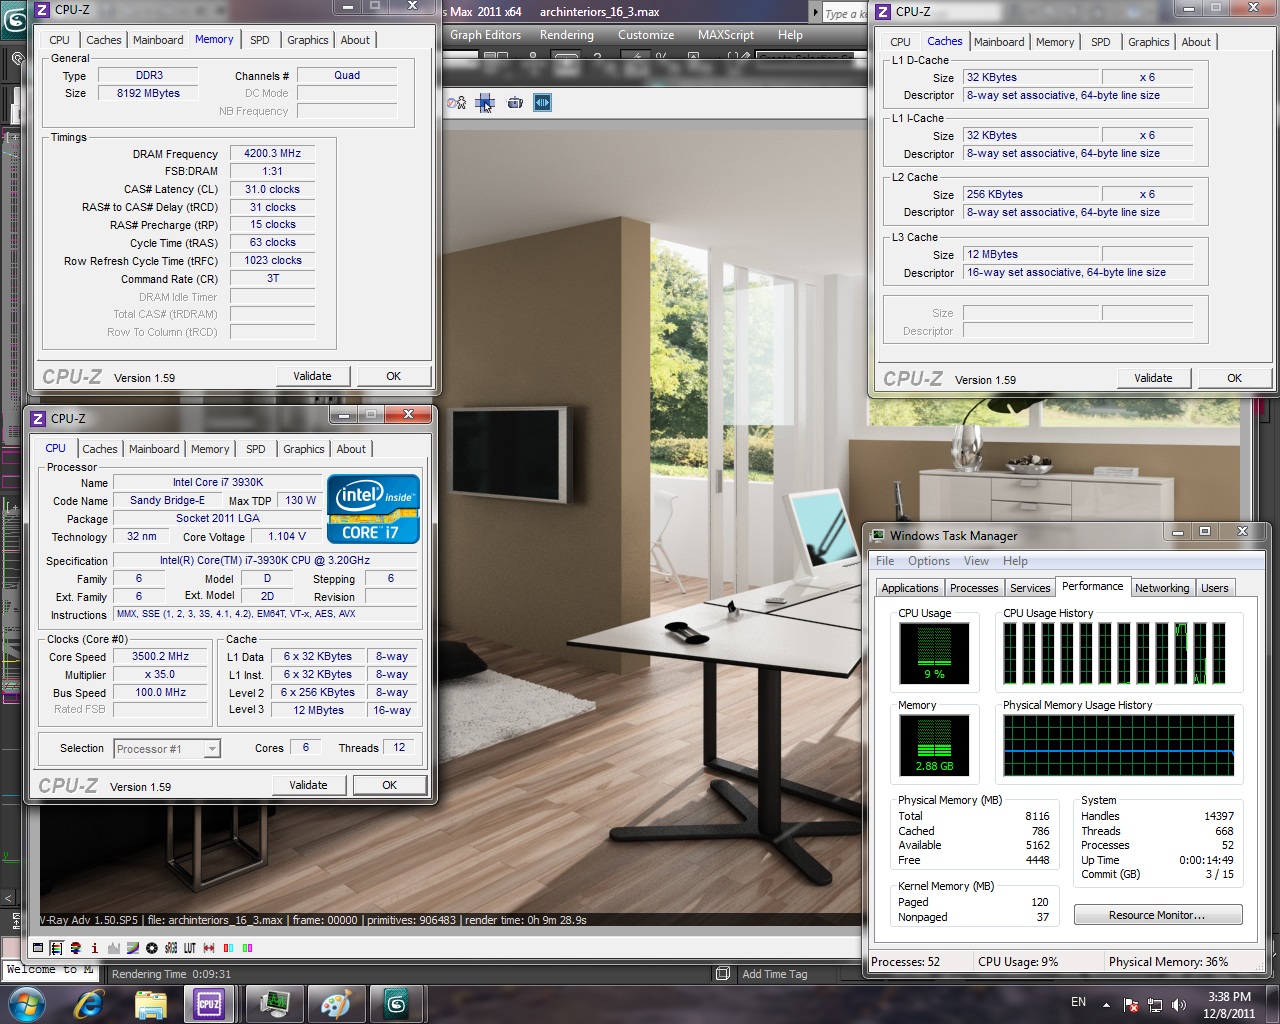Toggle the levels histogram correction icon
The image size is (1280, 1024).
(114, 948)
